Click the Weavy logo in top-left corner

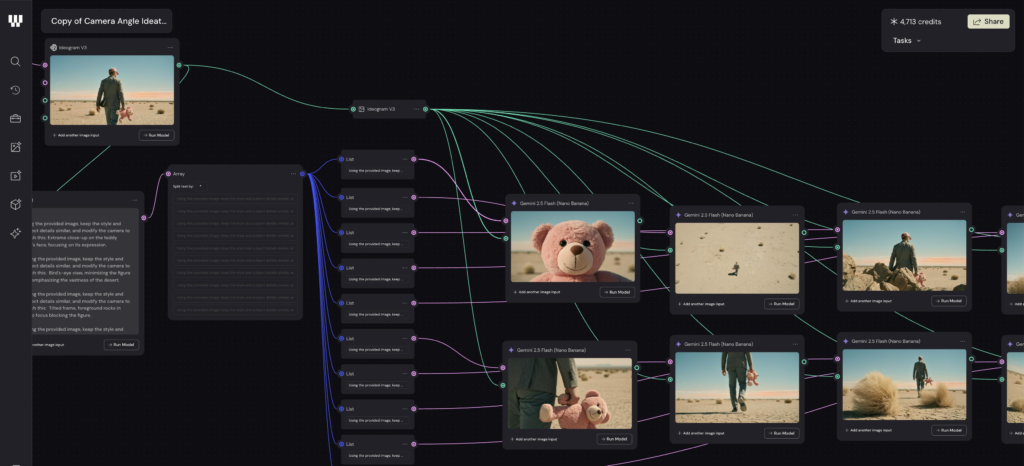pyautogui.click(x=15, y=21)
